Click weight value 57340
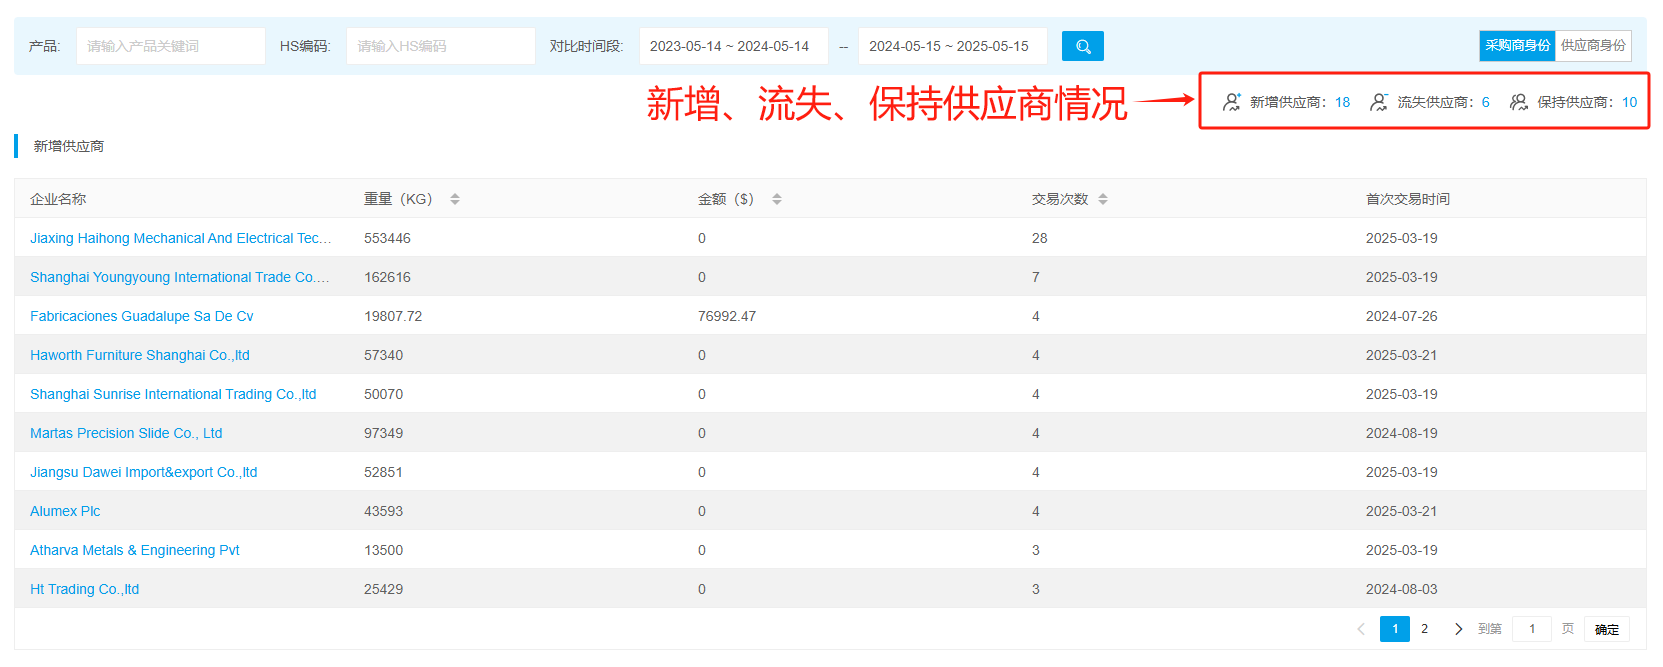 tap(383, 355)
